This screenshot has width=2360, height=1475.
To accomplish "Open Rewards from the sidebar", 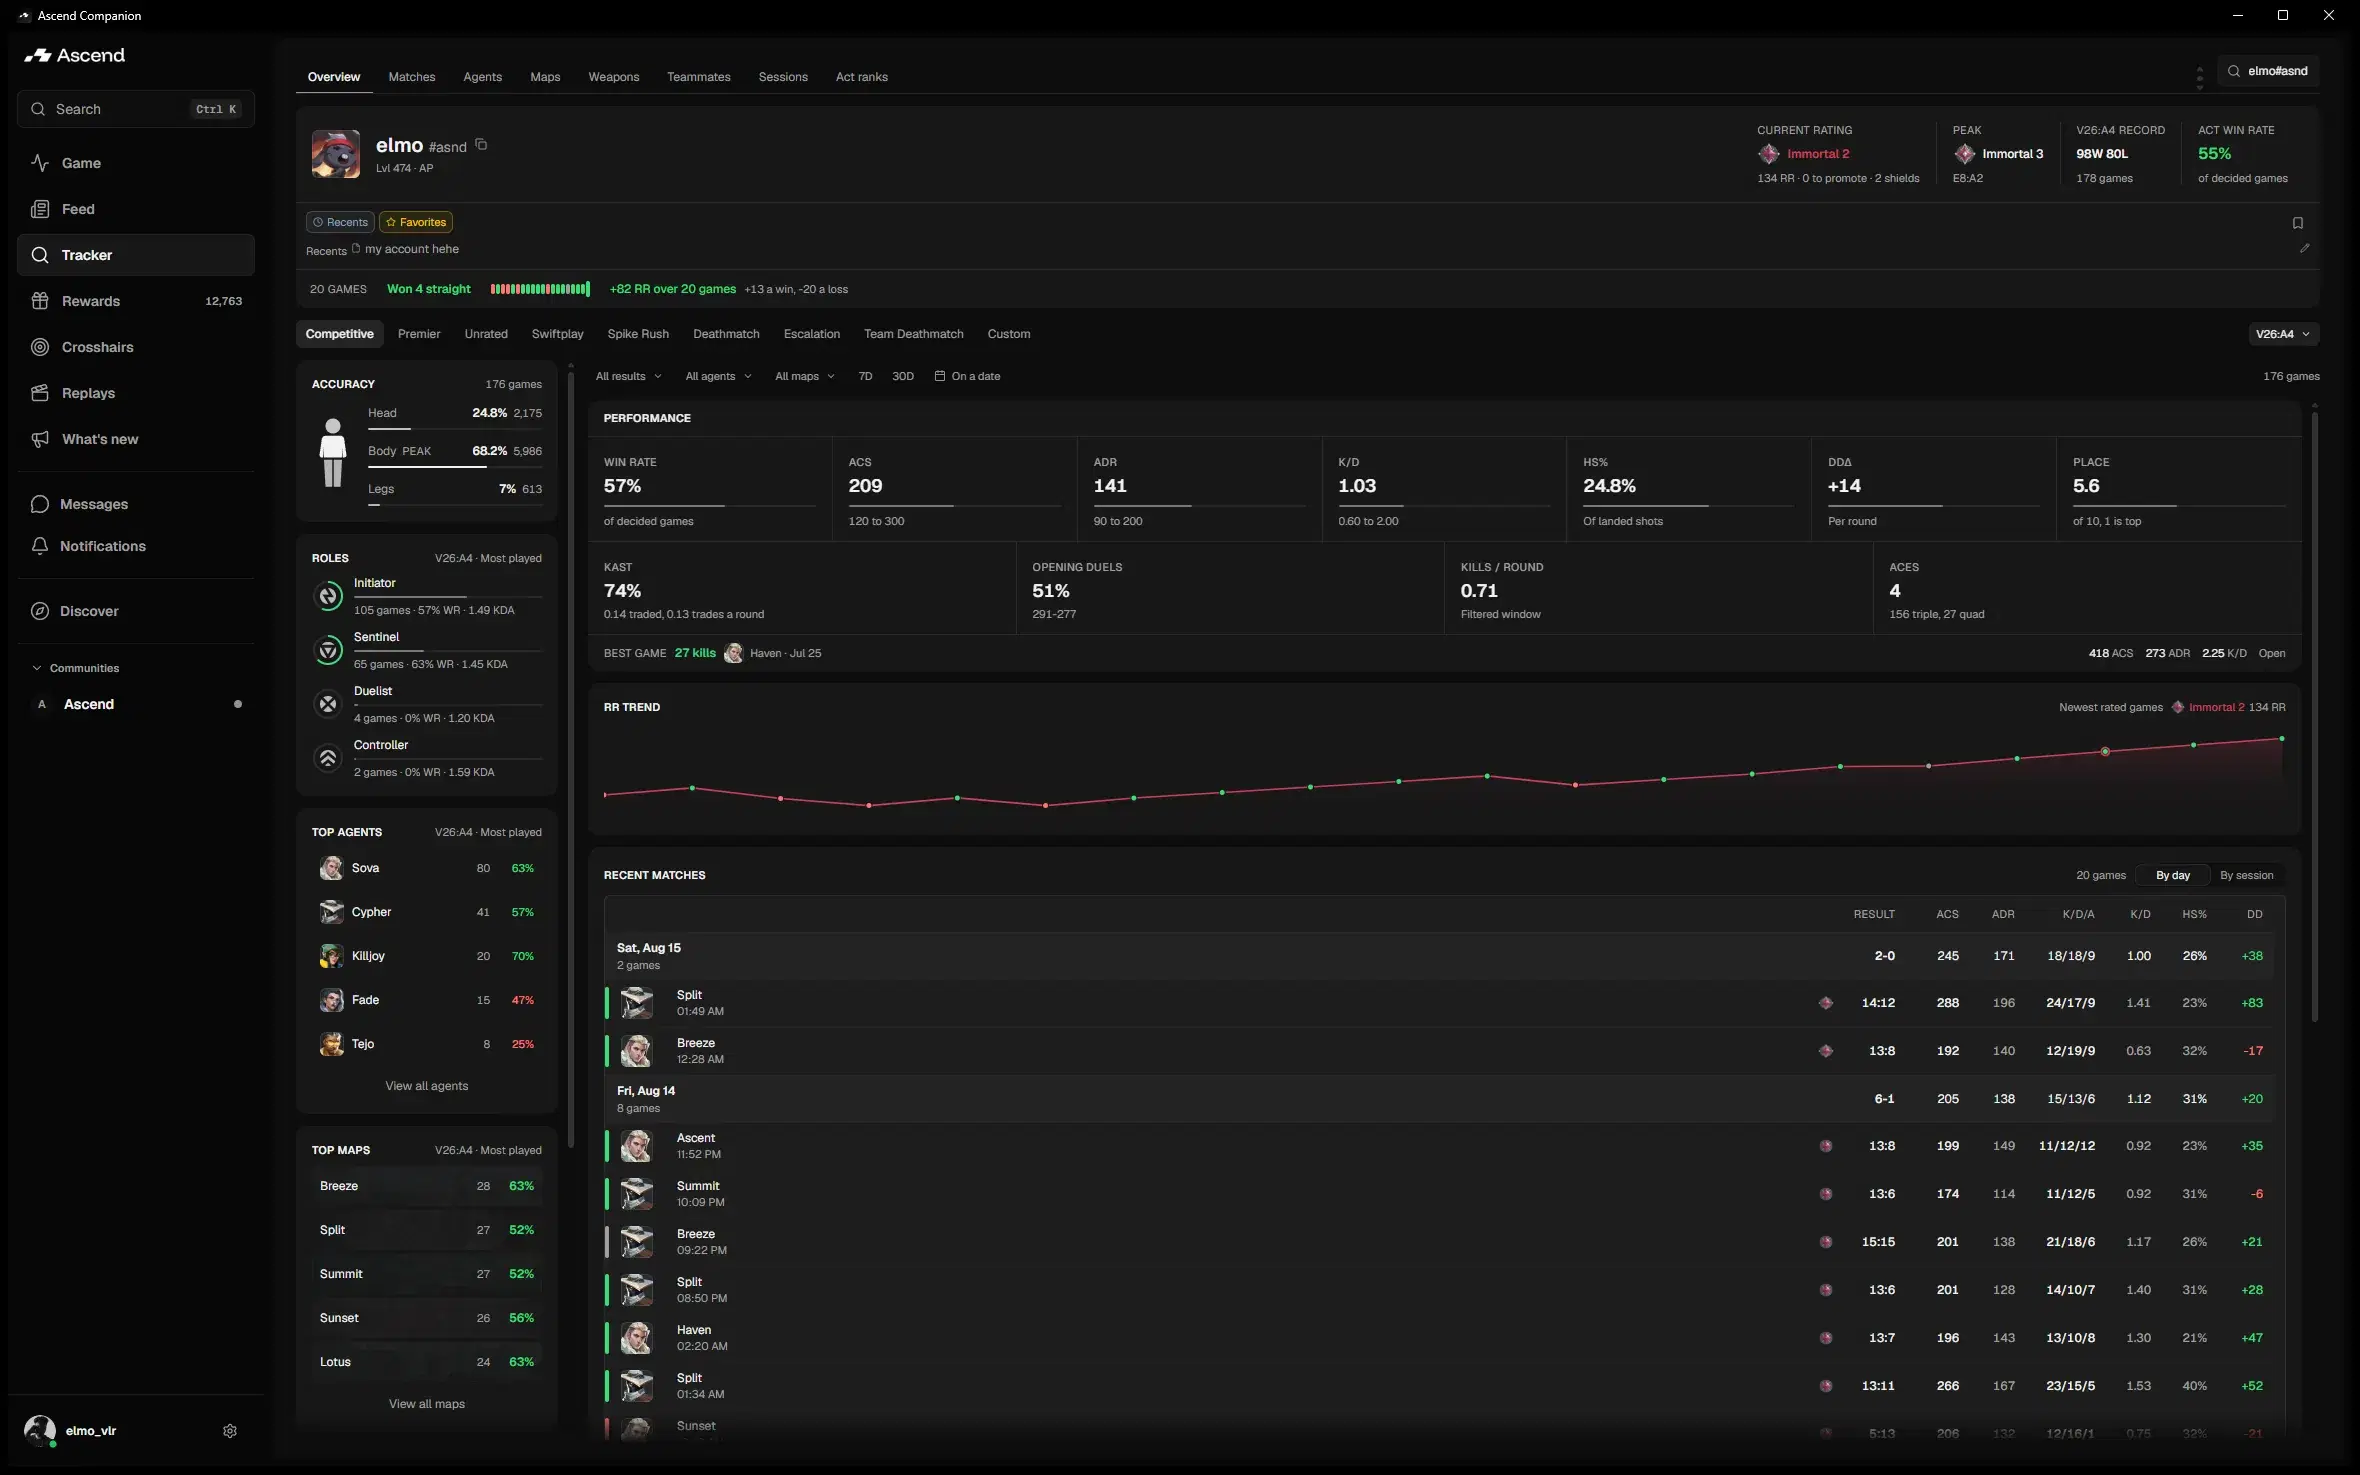I will (136, 301).
